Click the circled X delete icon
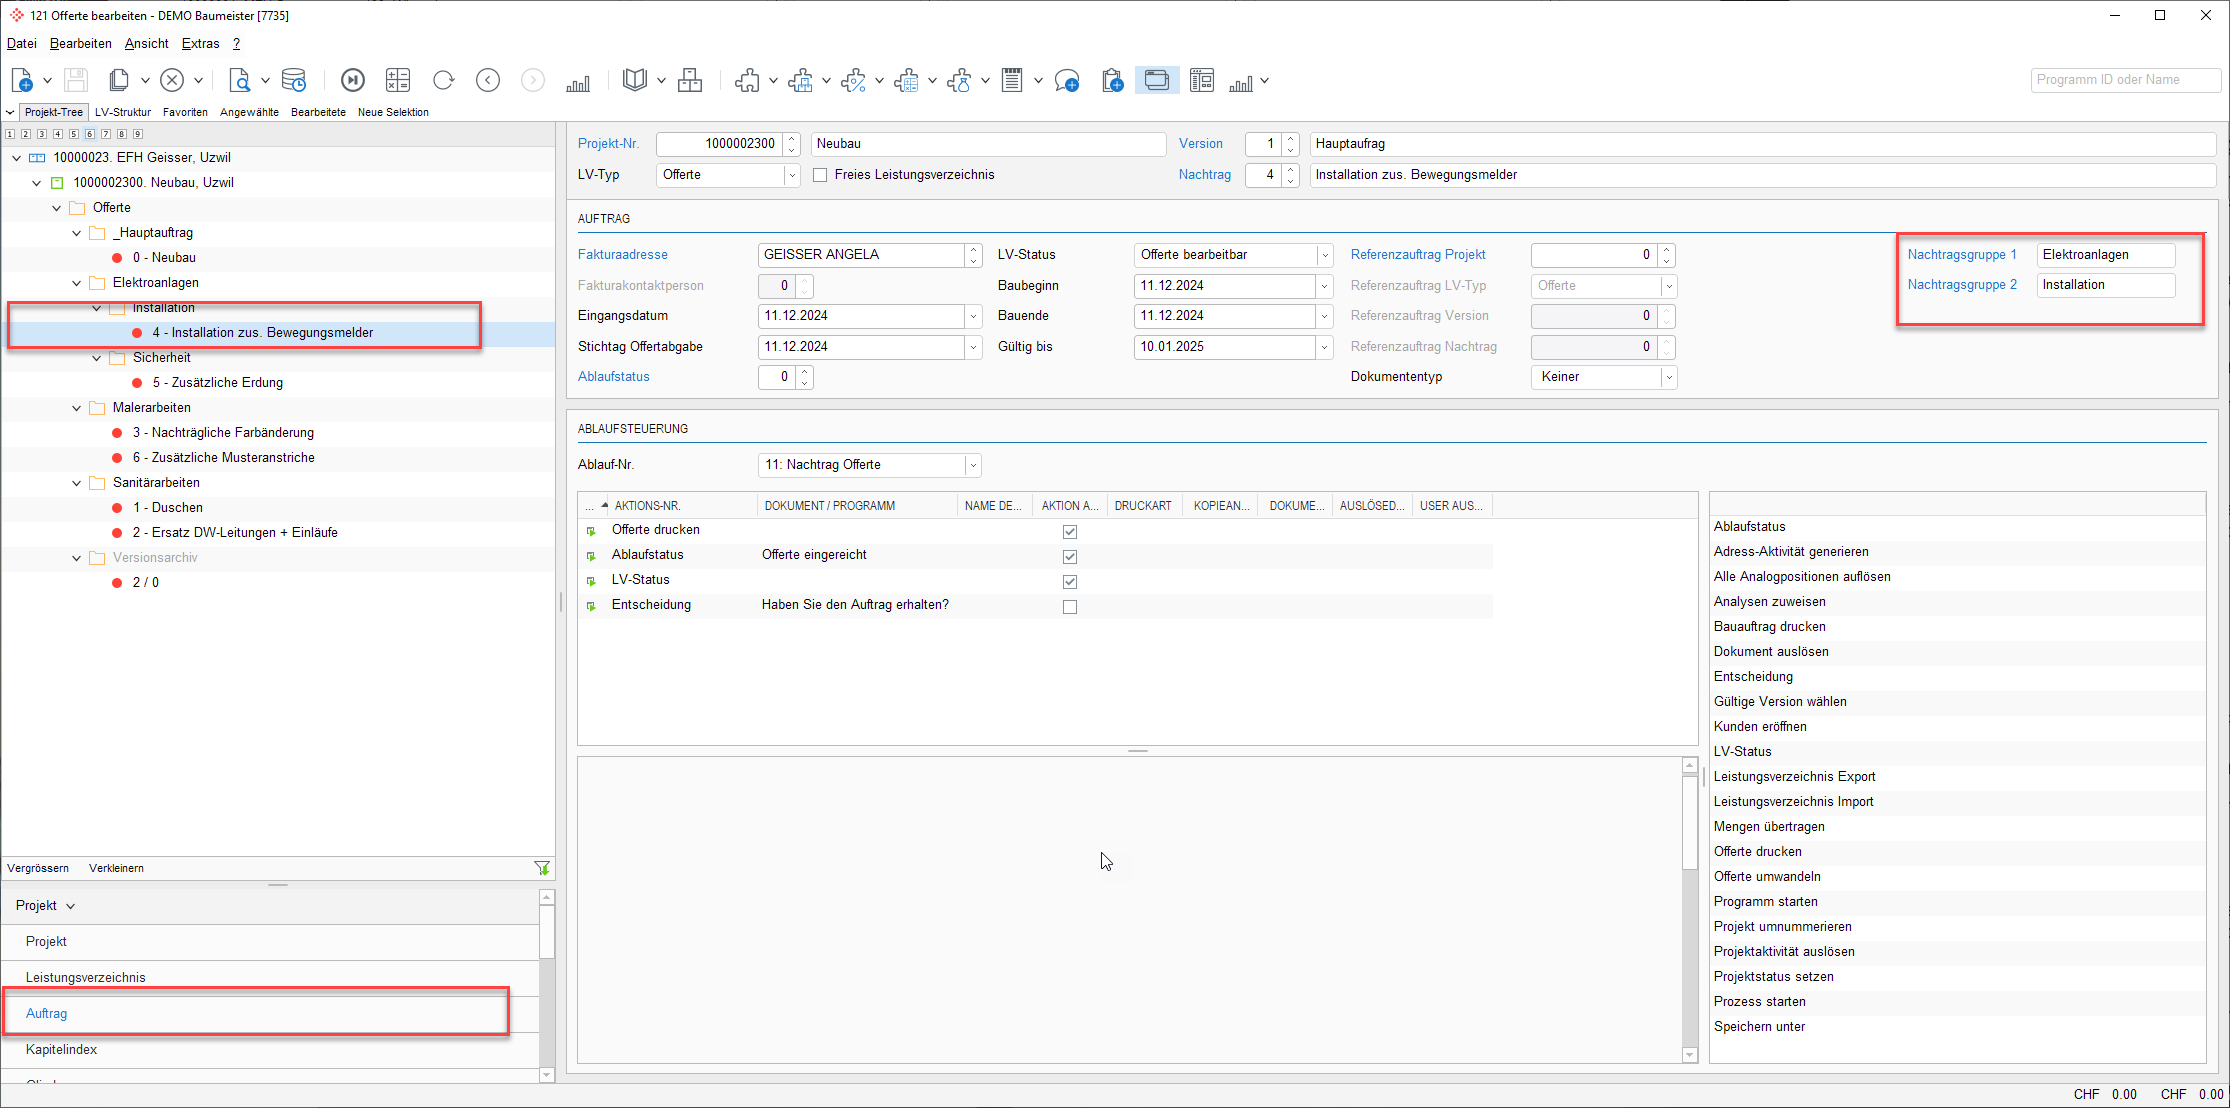Image resolution: width=2230 pixels, height=1108 pixels. pos(172,80)
